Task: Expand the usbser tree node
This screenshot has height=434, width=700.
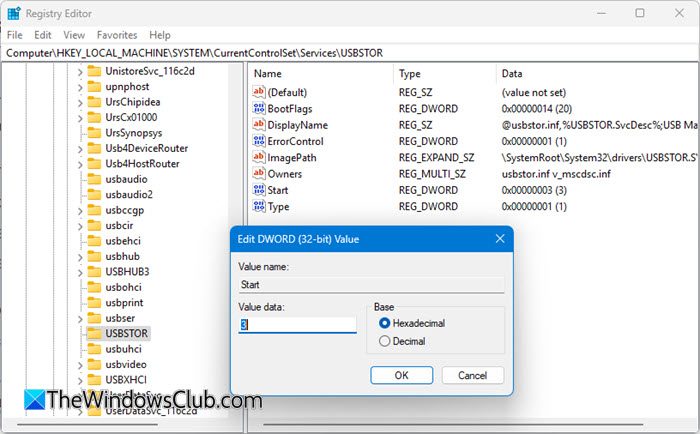Action: click(x=80, y=319)
